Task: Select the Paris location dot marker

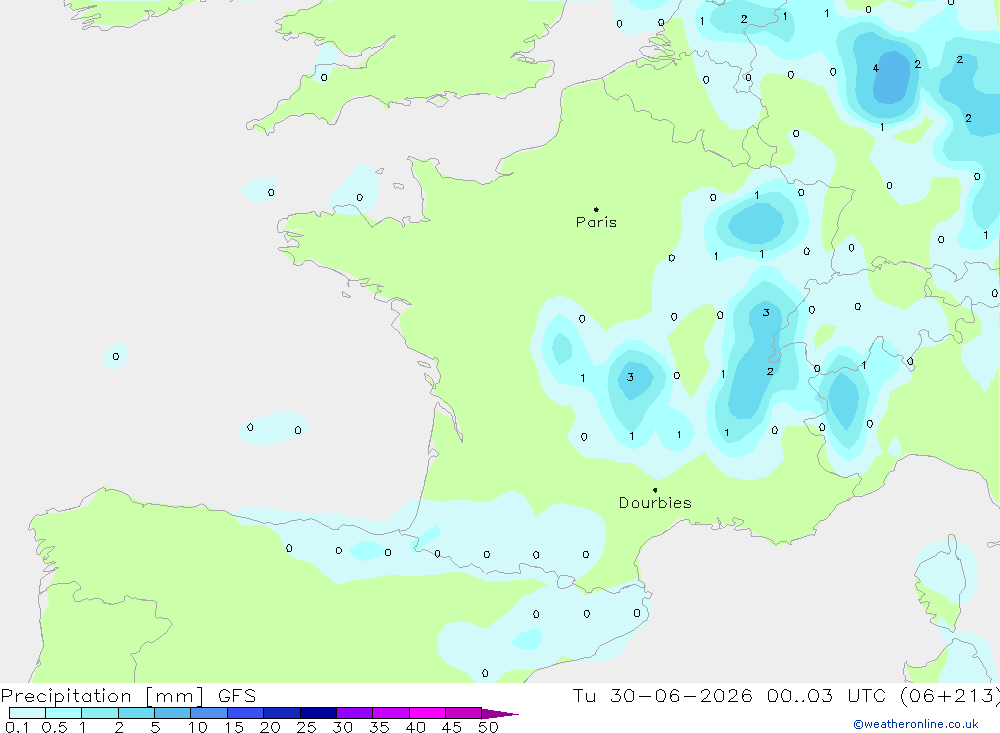Action: pyautogui.click(x=596, y=209)
